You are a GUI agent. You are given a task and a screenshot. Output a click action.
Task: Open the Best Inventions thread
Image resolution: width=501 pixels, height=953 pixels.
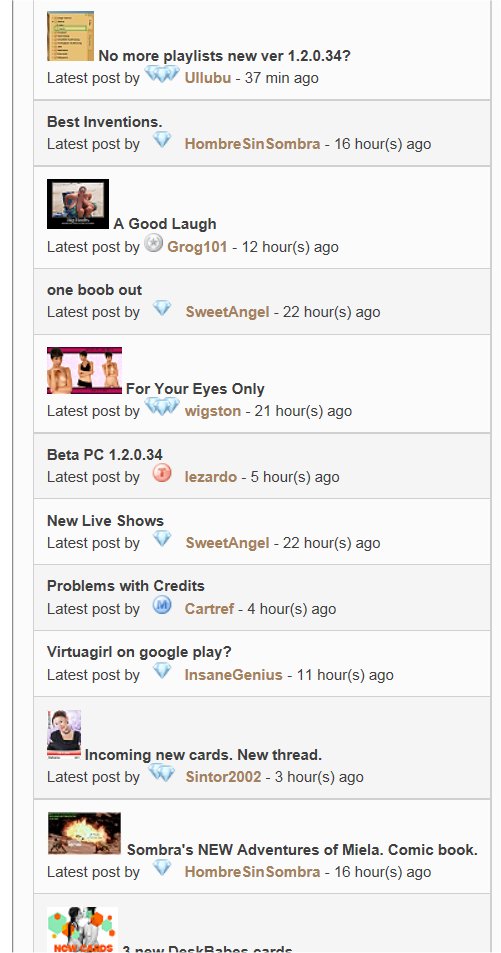click(105, 122)
